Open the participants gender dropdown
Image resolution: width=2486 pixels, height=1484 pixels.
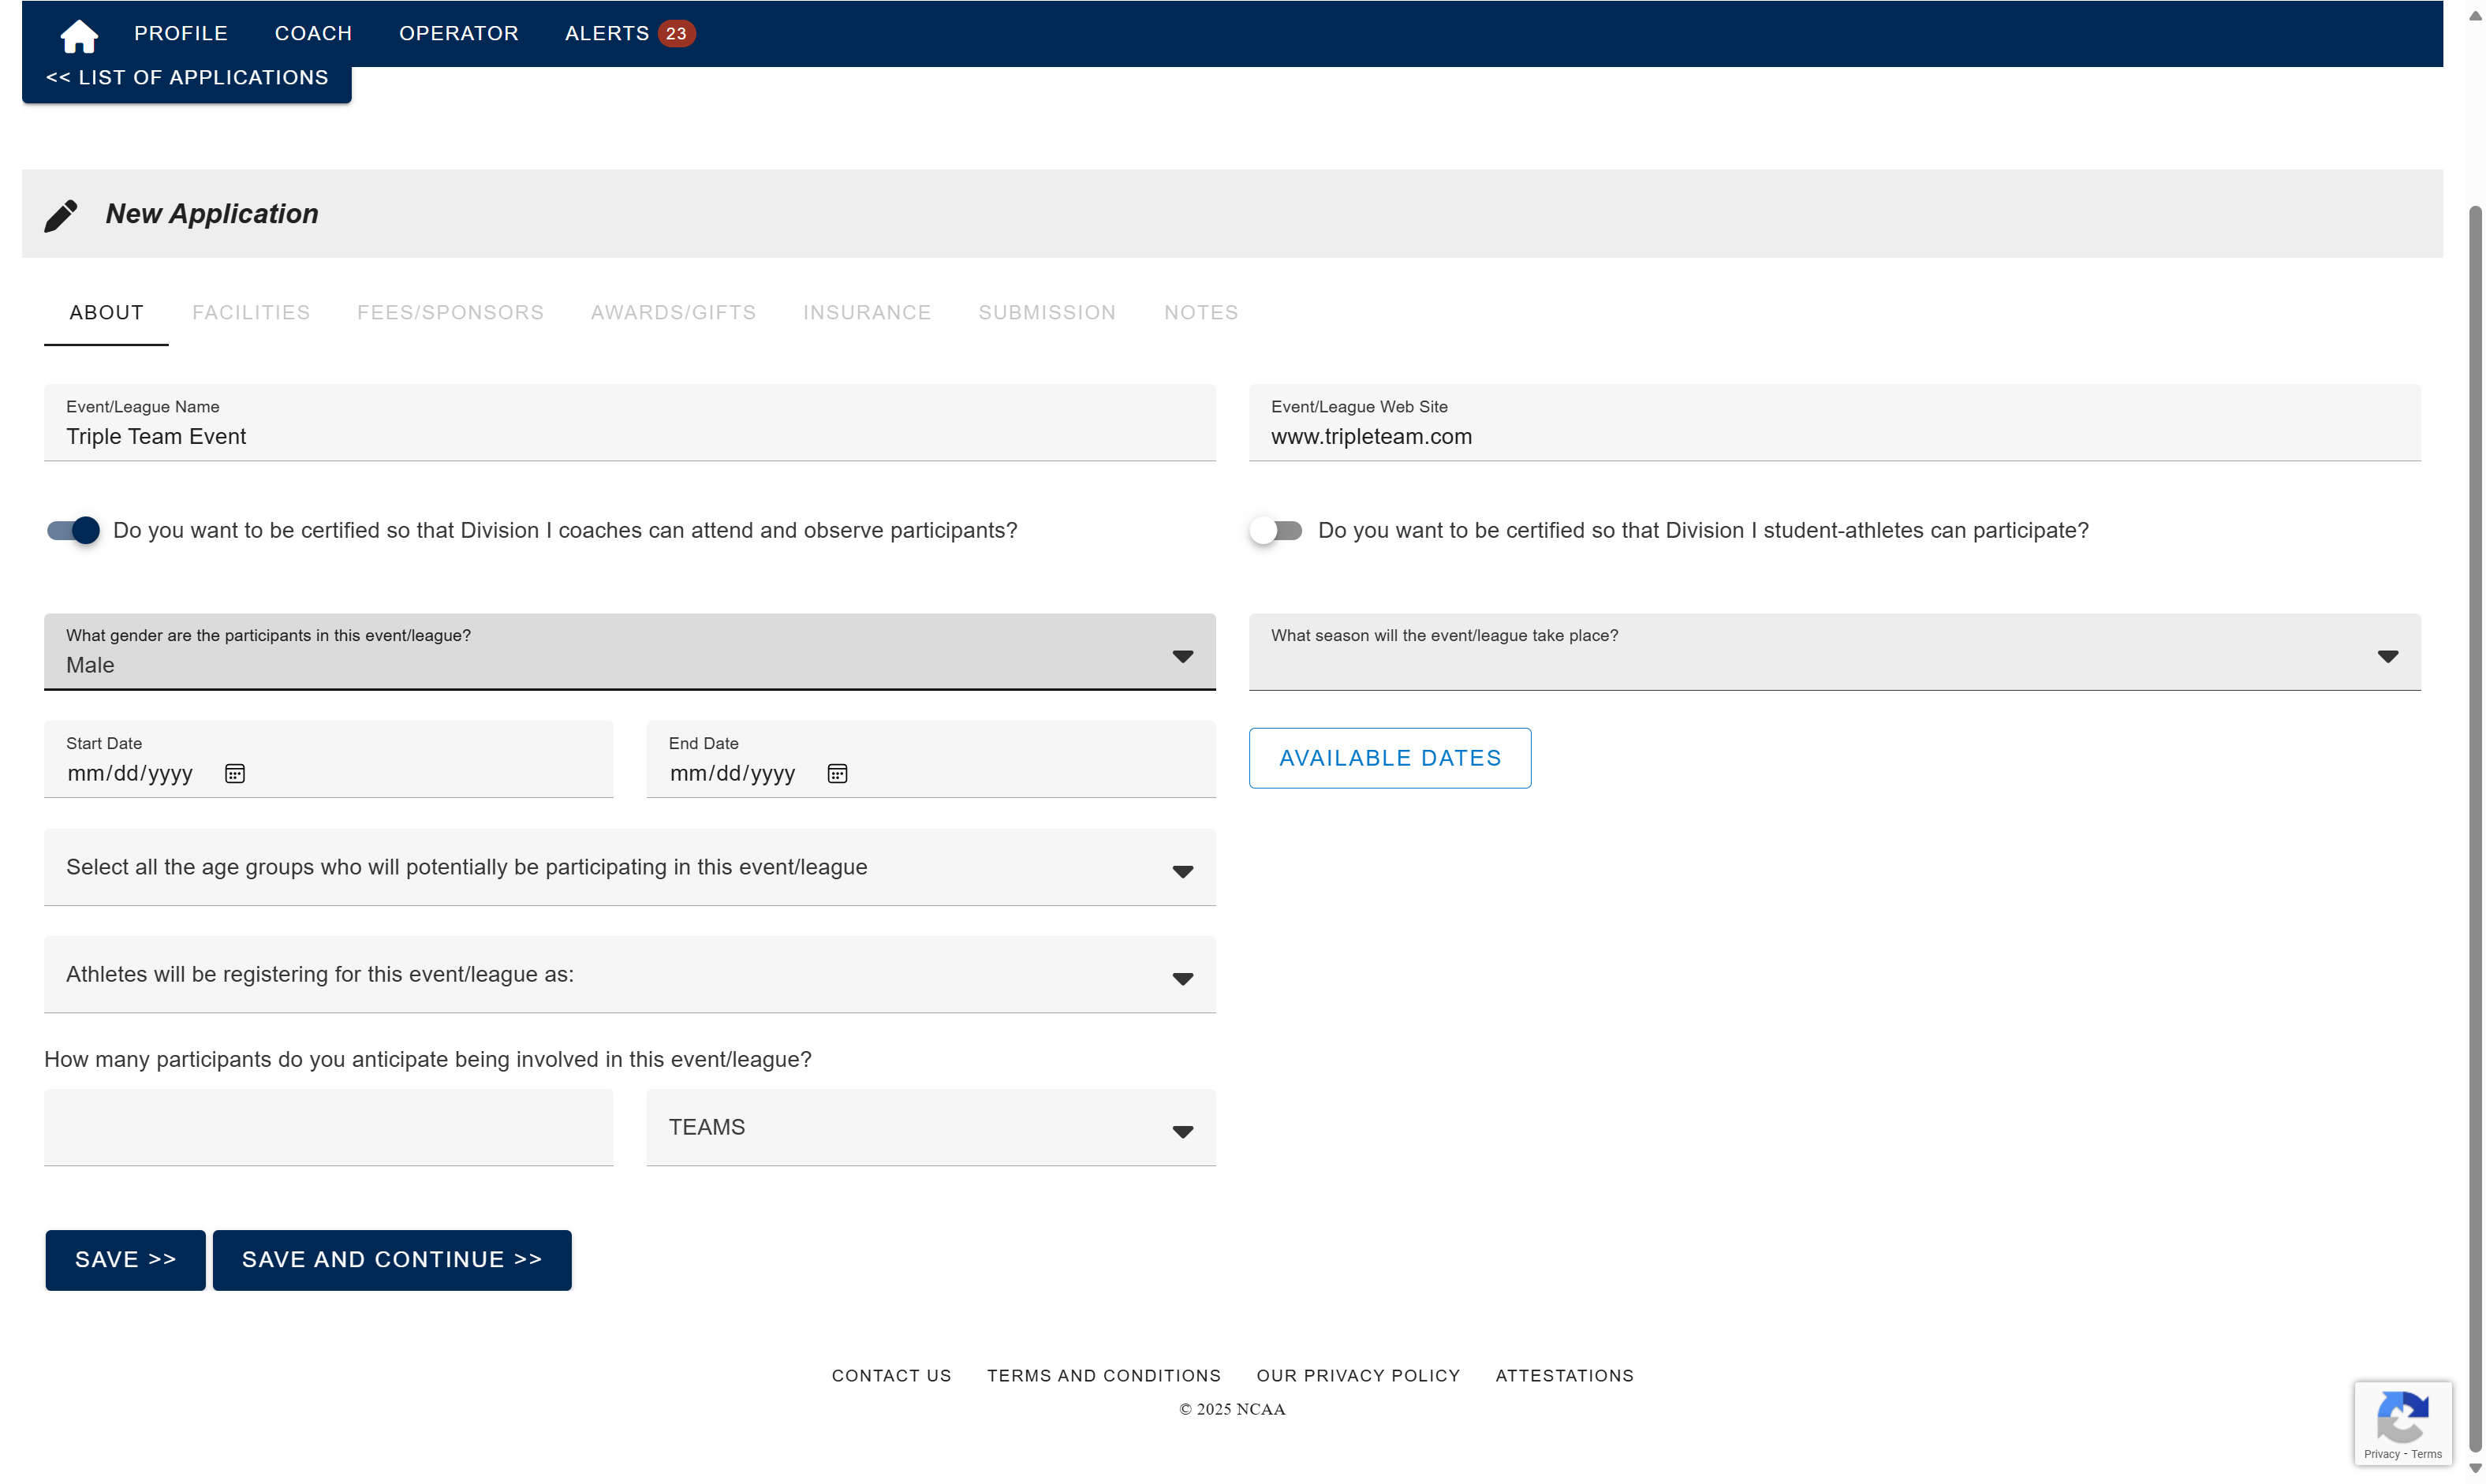point(630,651)
